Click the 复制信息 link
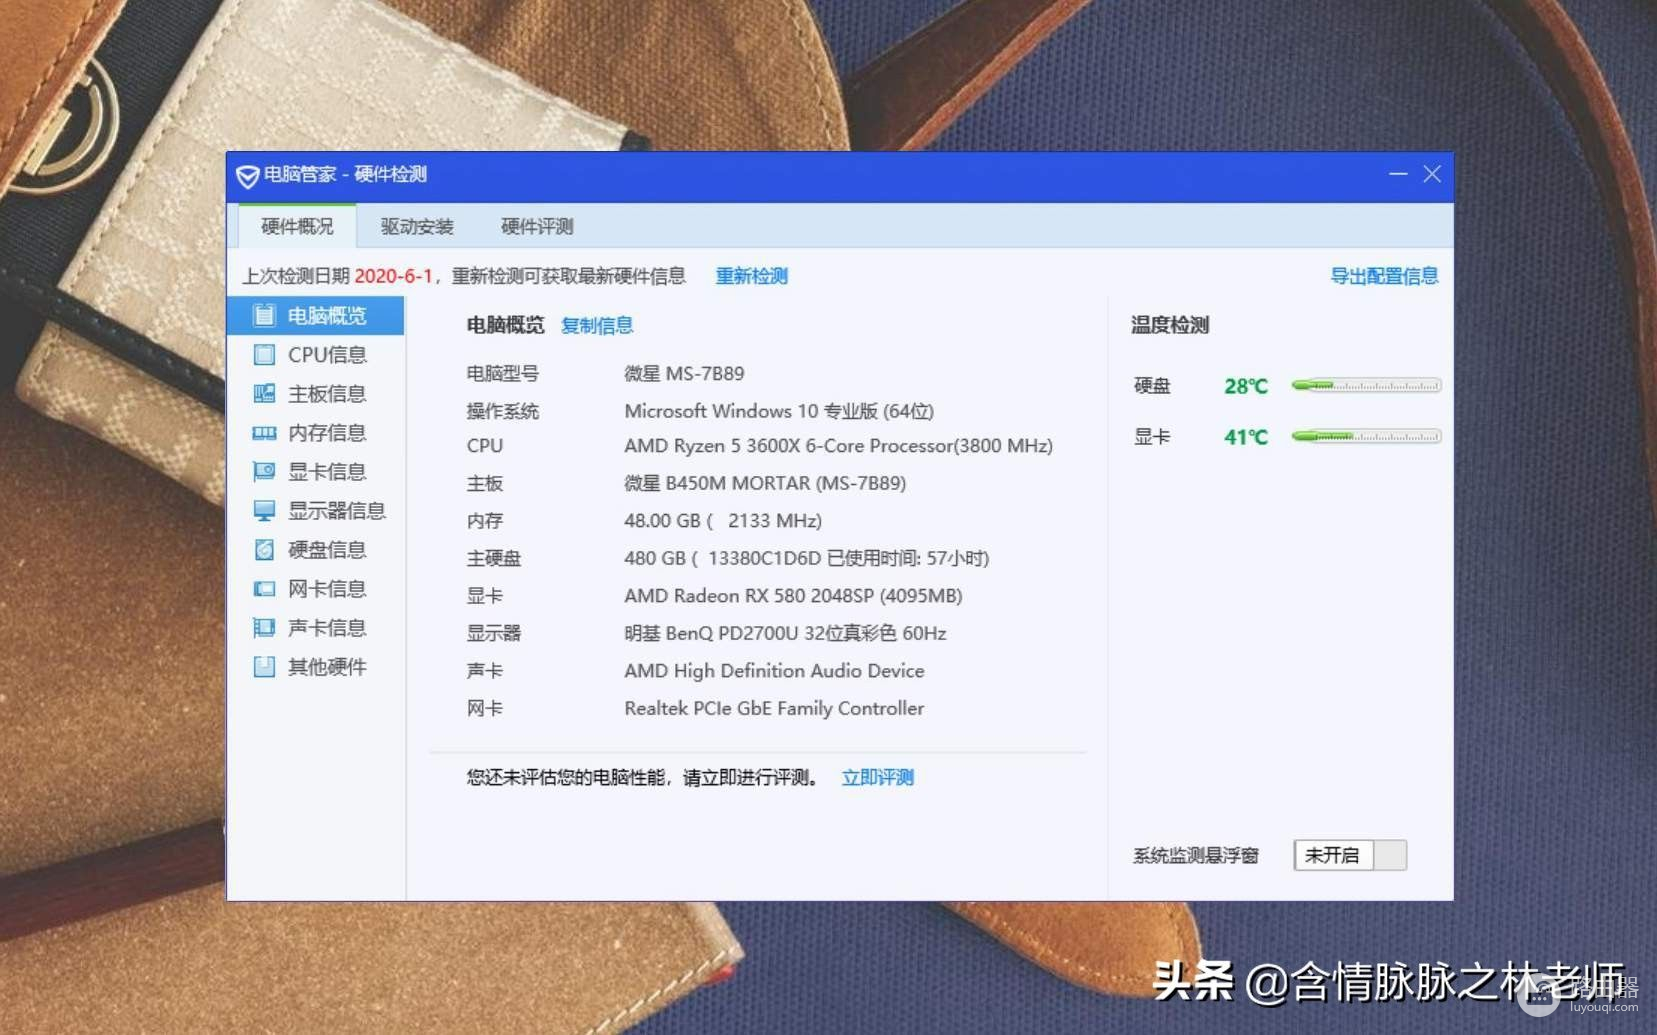This screenshot has width=1657, height=1035. point(597,325)
